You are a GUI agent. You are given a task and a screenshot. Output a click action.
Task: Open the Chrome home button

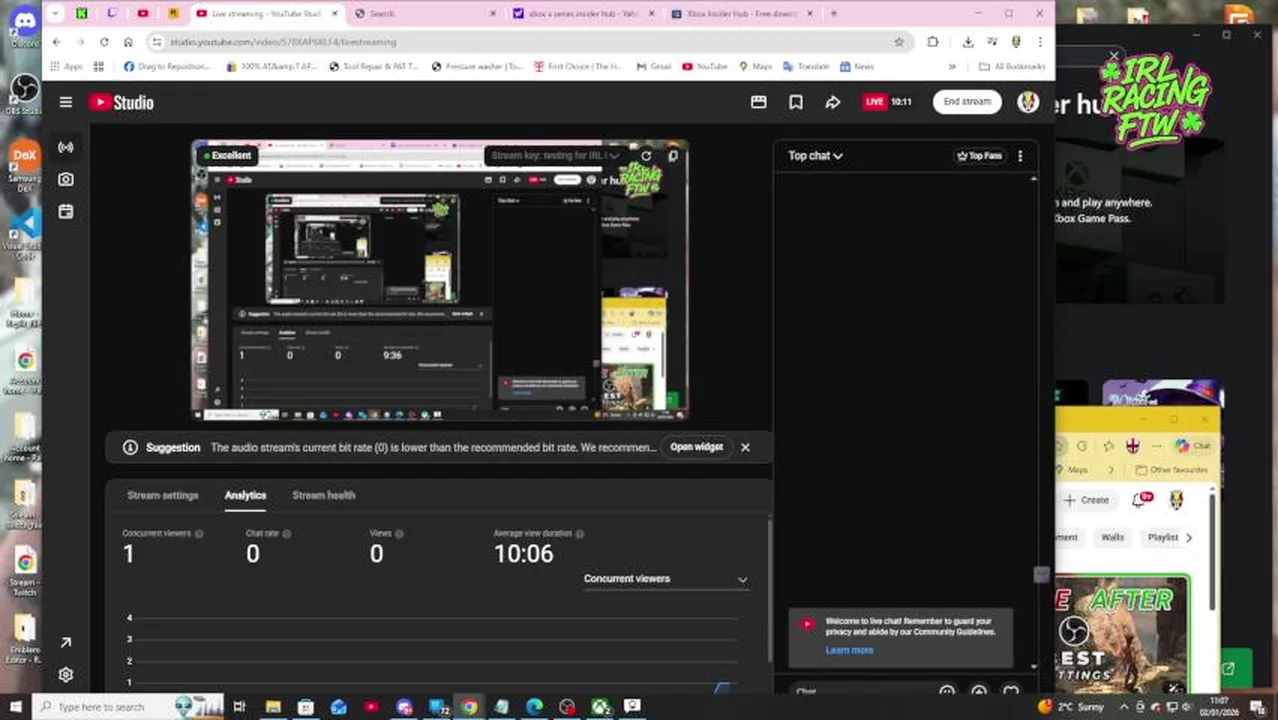pyautogui.click(x=128, y=42)
